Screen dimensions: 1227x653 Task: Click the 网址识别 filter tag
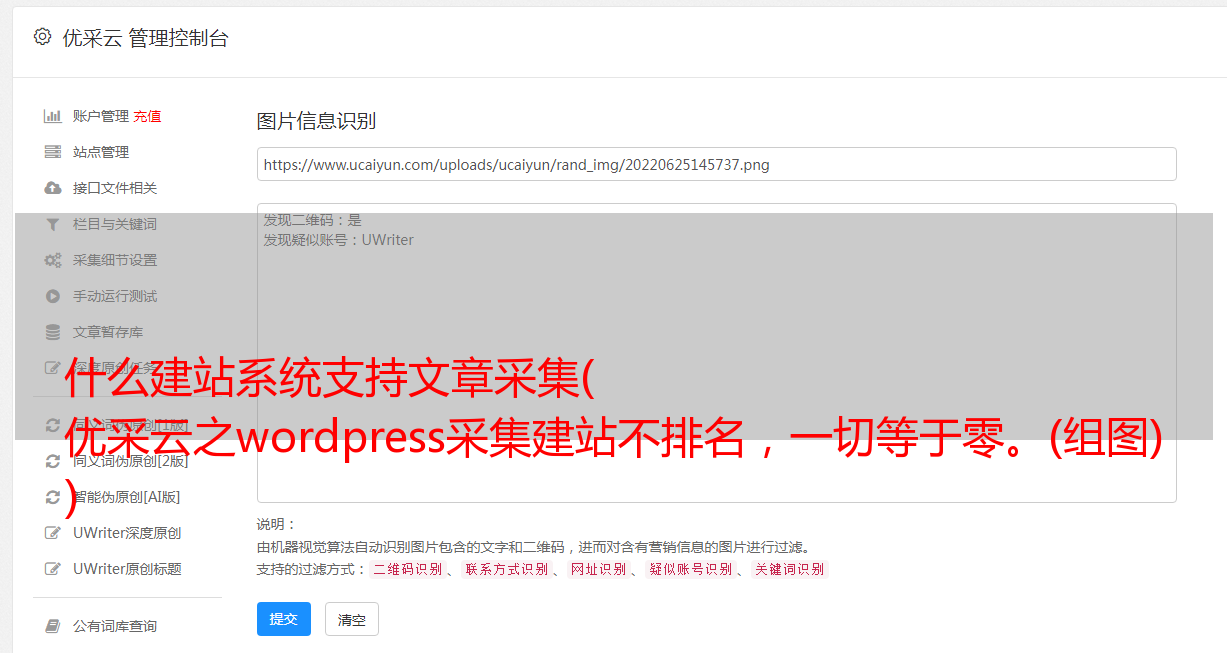(x=598, y=569)
